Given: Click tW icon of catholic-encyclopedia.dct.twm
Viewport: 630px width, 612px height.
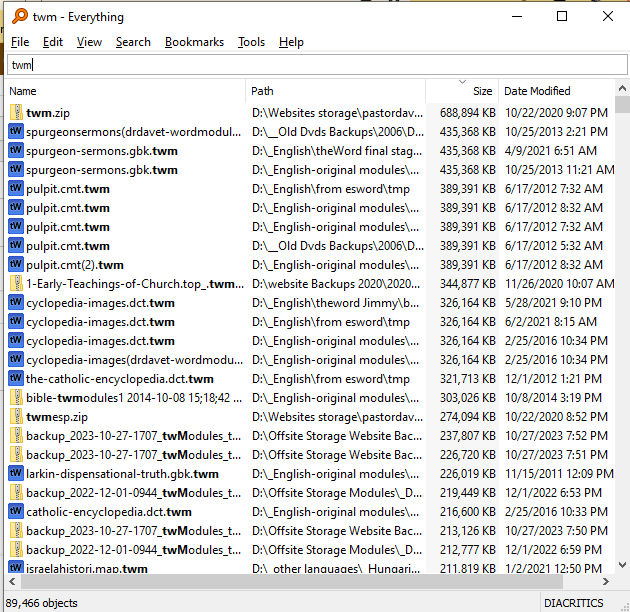Looking at the screenshot, I should coord(16,512).
